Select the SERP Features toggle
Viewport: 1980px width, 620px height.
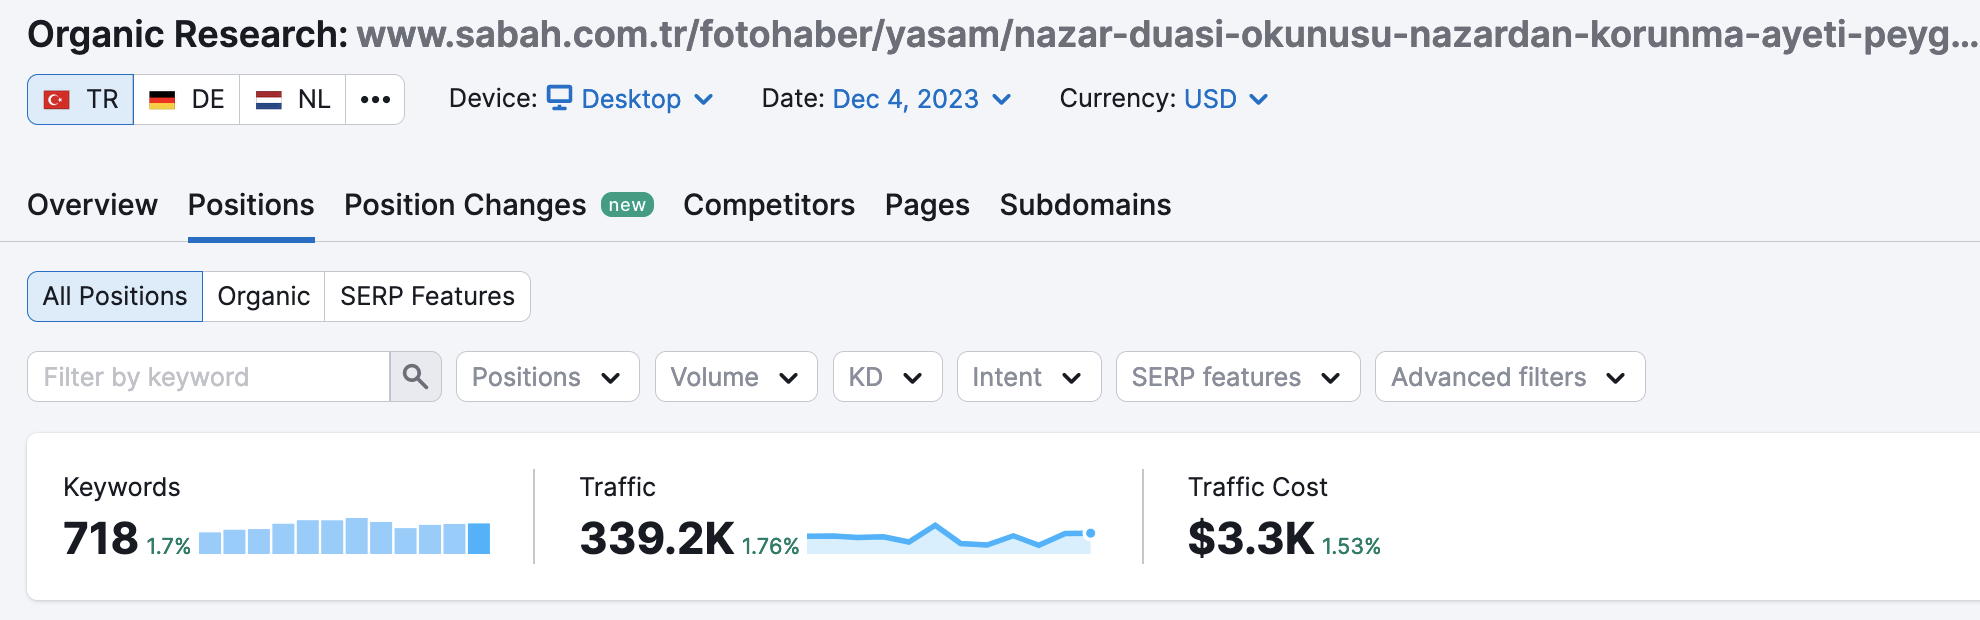point(427,296)
